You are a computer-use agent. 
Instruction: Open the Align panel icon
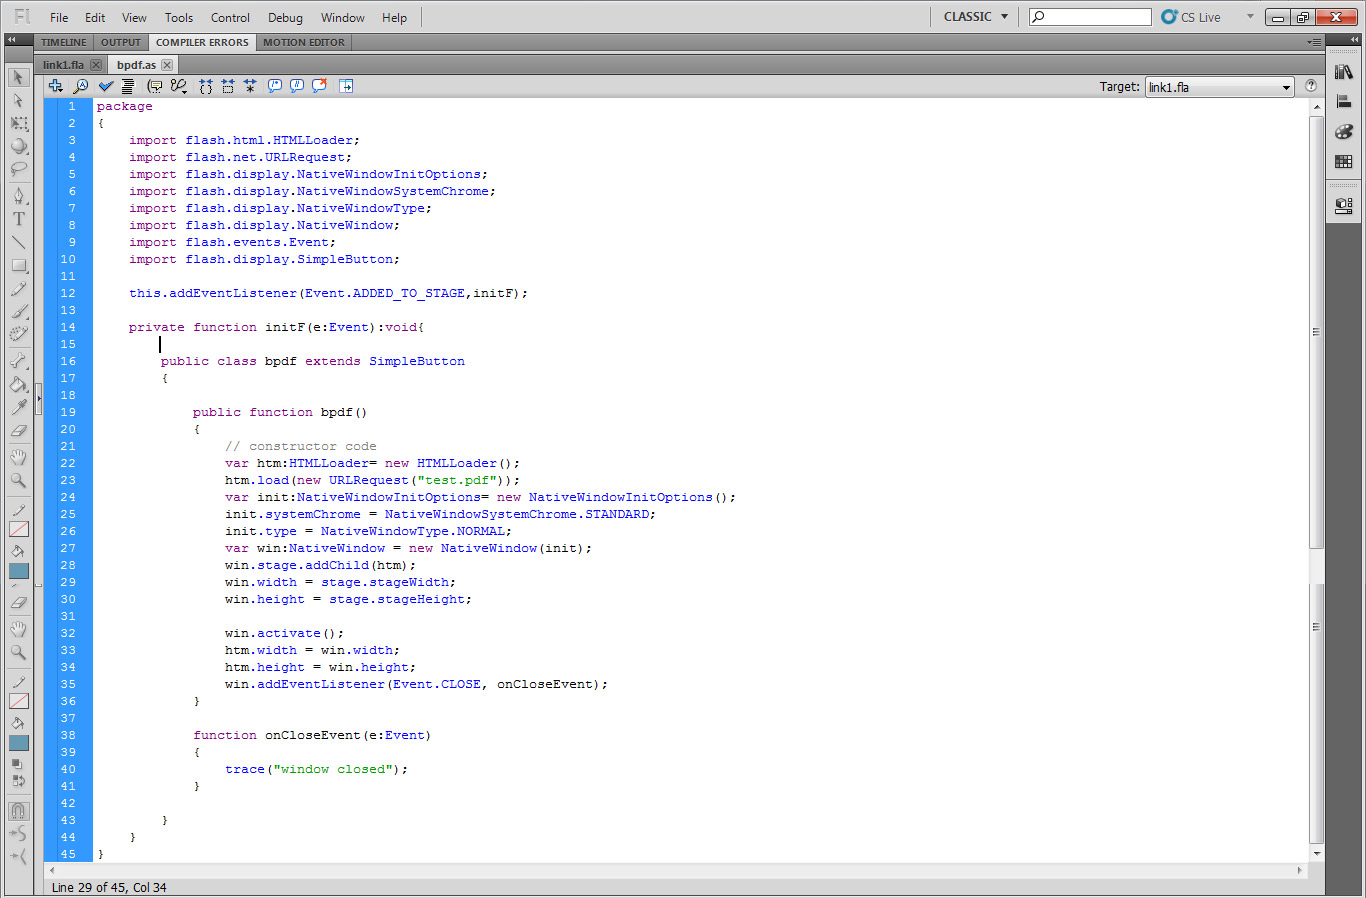pyautogui.click(x=1344, y=101)
